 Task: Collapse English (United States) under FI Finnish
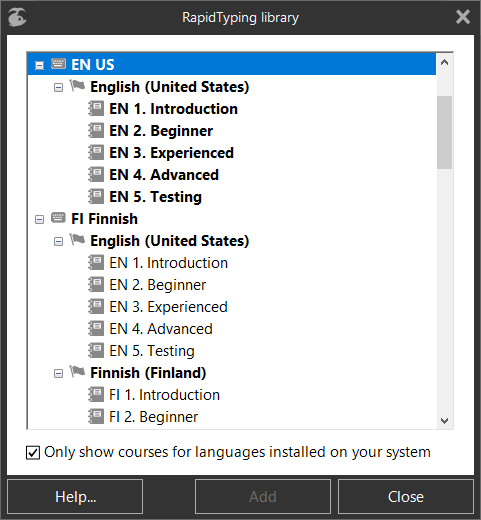(58, 241)
